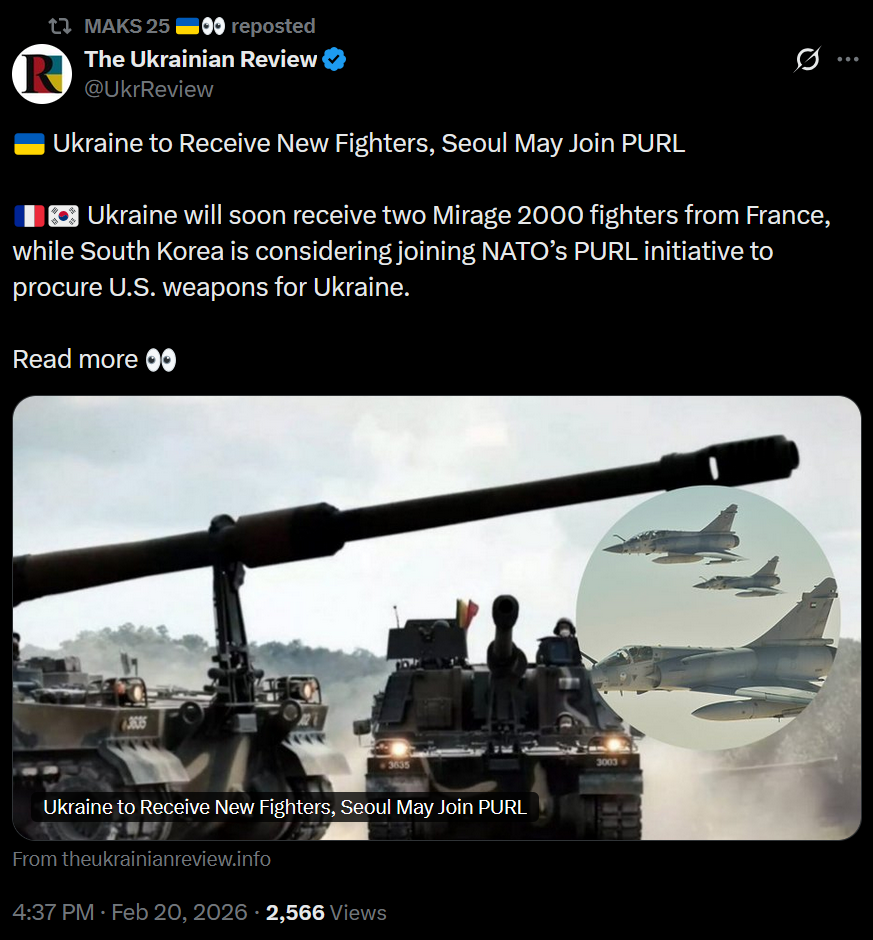
Task: Click the eyes emoji after Read more
Action: (x=161, y=360)
